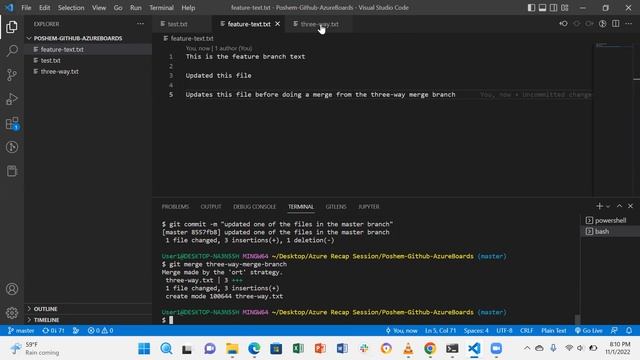The image size is (640, 360).
Task: Toggle the secondary side bar layout icon
Action: pos(553,7)
